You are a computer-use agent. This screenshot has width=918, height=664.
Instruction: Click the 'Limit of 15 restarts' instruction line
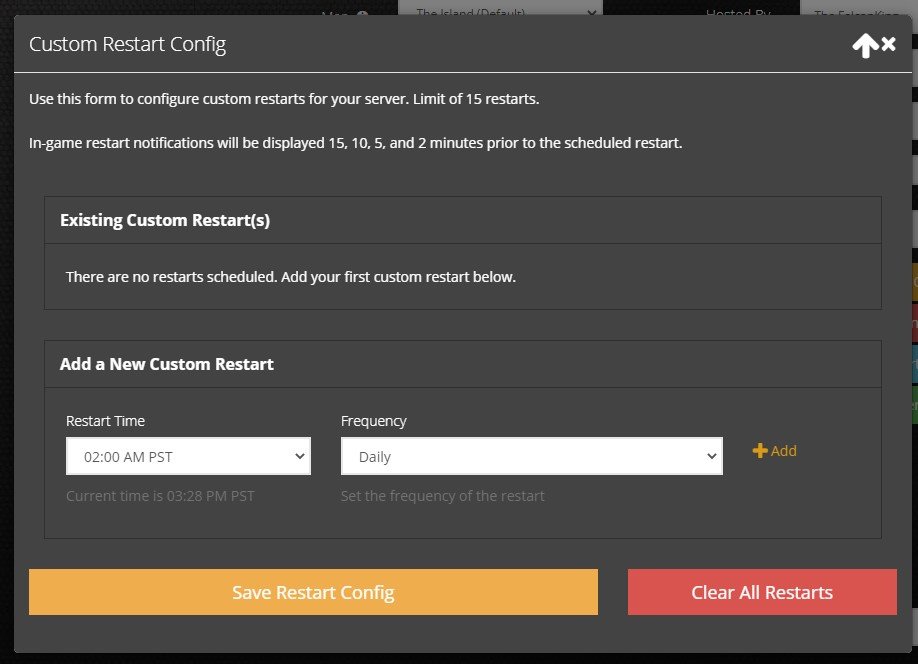pyautogui.click(x=284, y=99)
